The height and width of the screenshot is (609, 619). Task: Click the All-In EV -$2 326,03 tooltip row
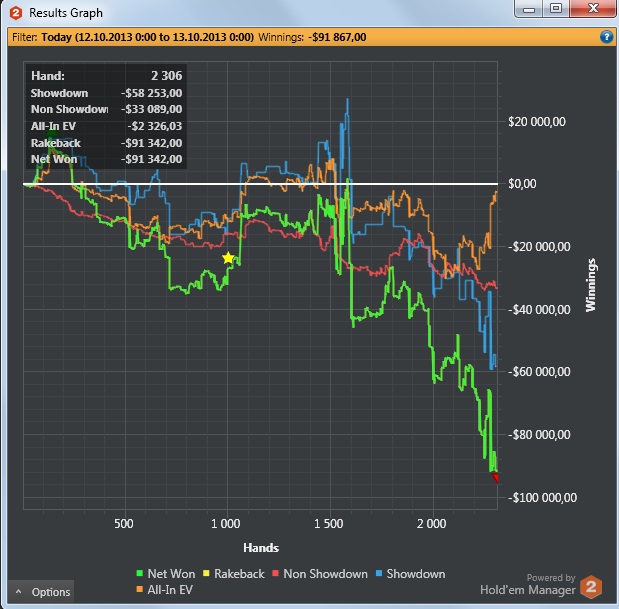tap(107, 126)
